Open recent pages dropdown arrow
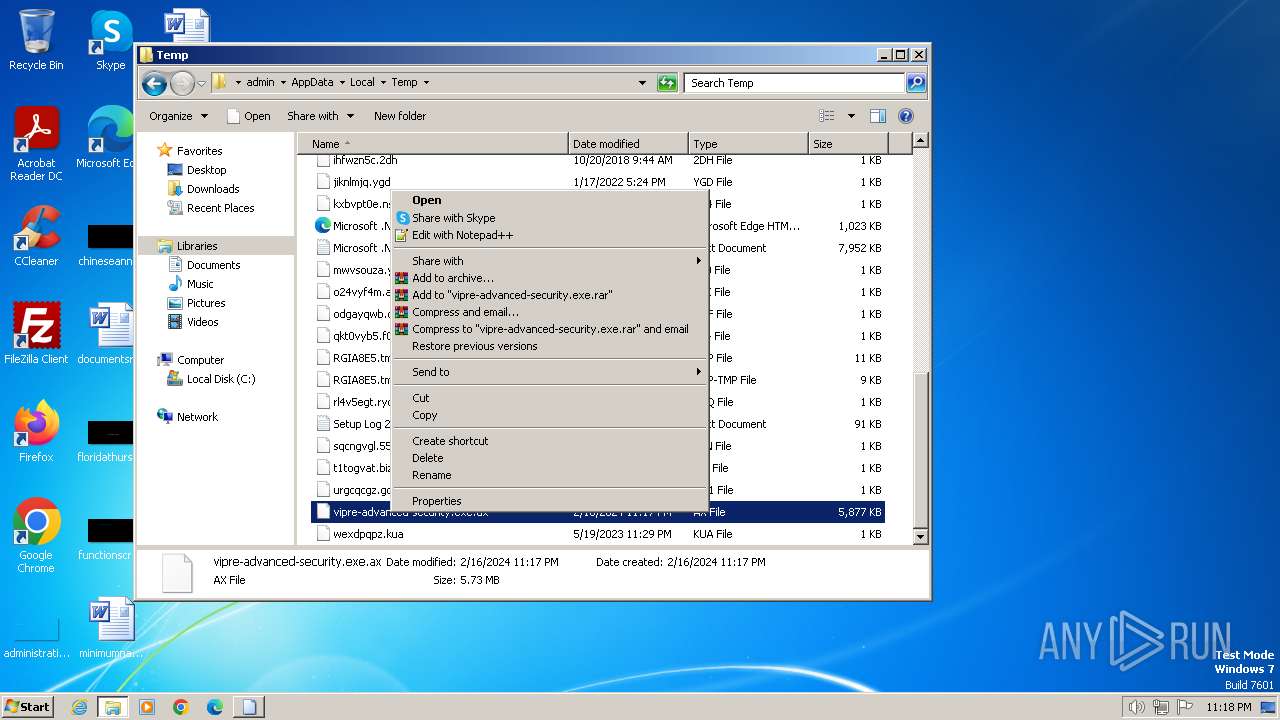1280x720 pixels. (201, 83)
